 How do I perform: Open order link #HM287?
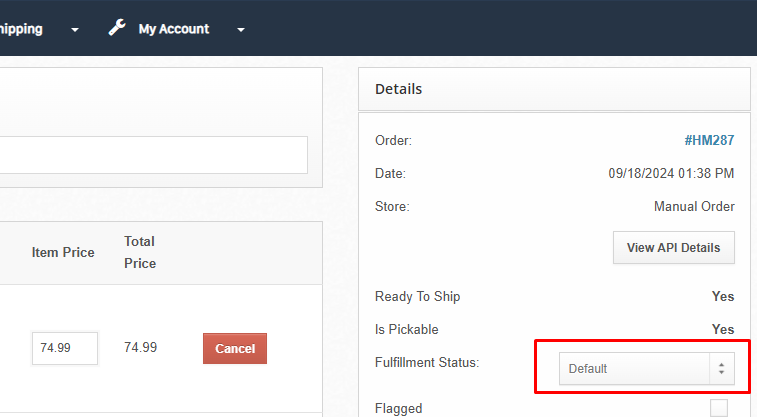click(x=709, y=141)
